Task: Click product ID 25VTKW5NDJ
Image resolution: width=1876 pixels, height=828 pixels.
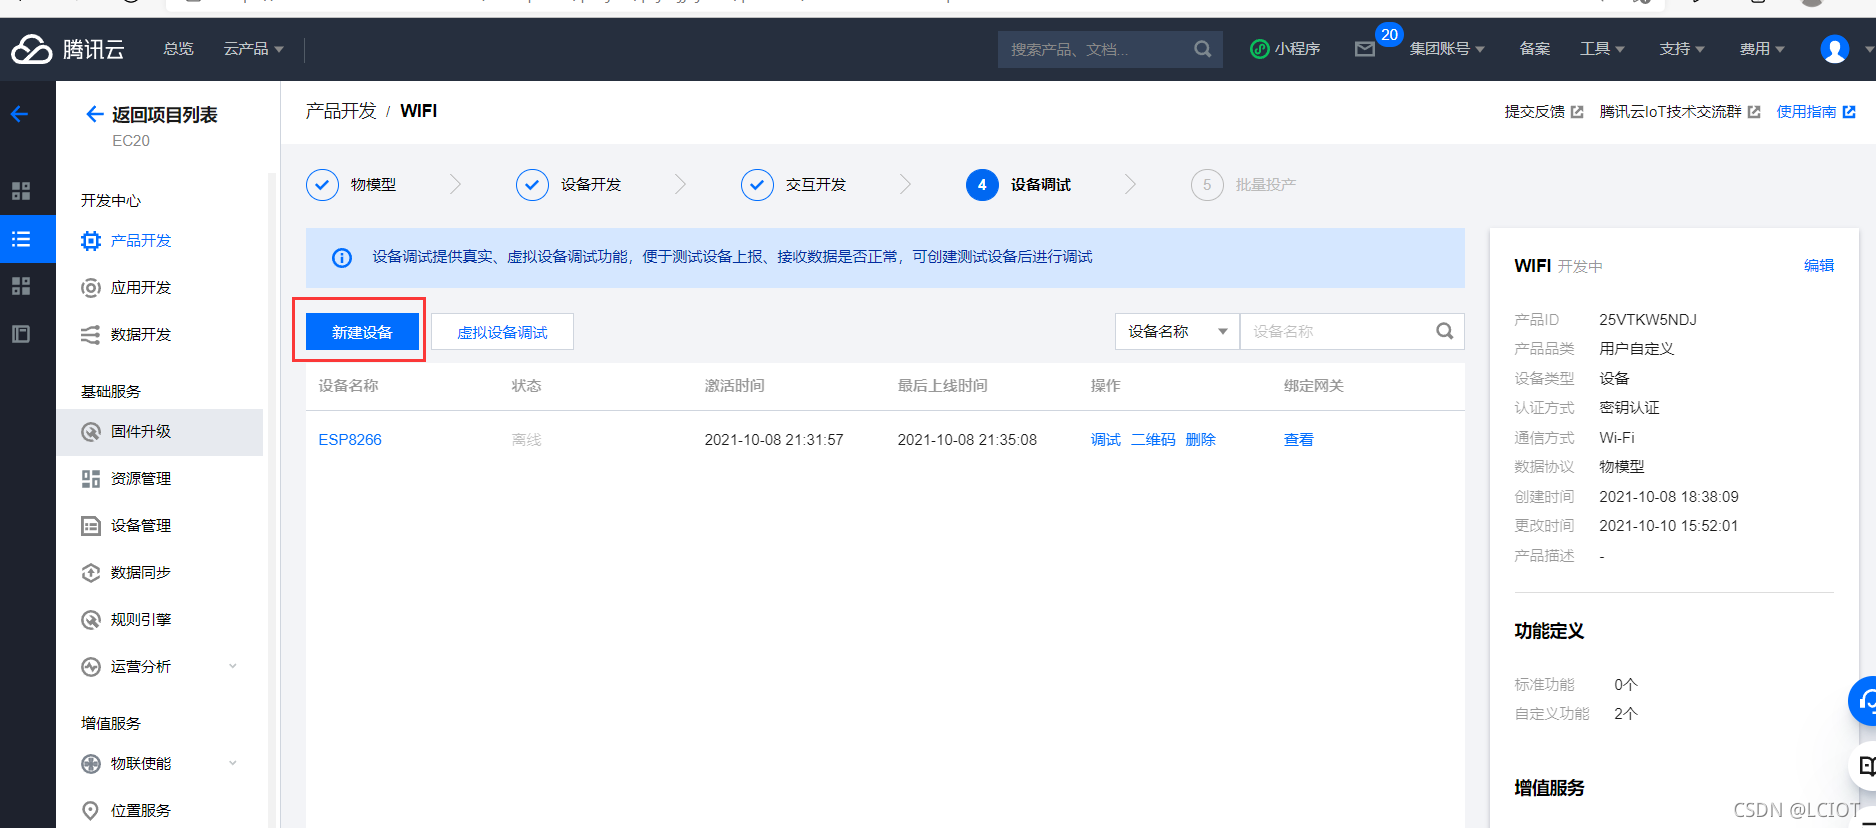Action: coord(1647,320)
